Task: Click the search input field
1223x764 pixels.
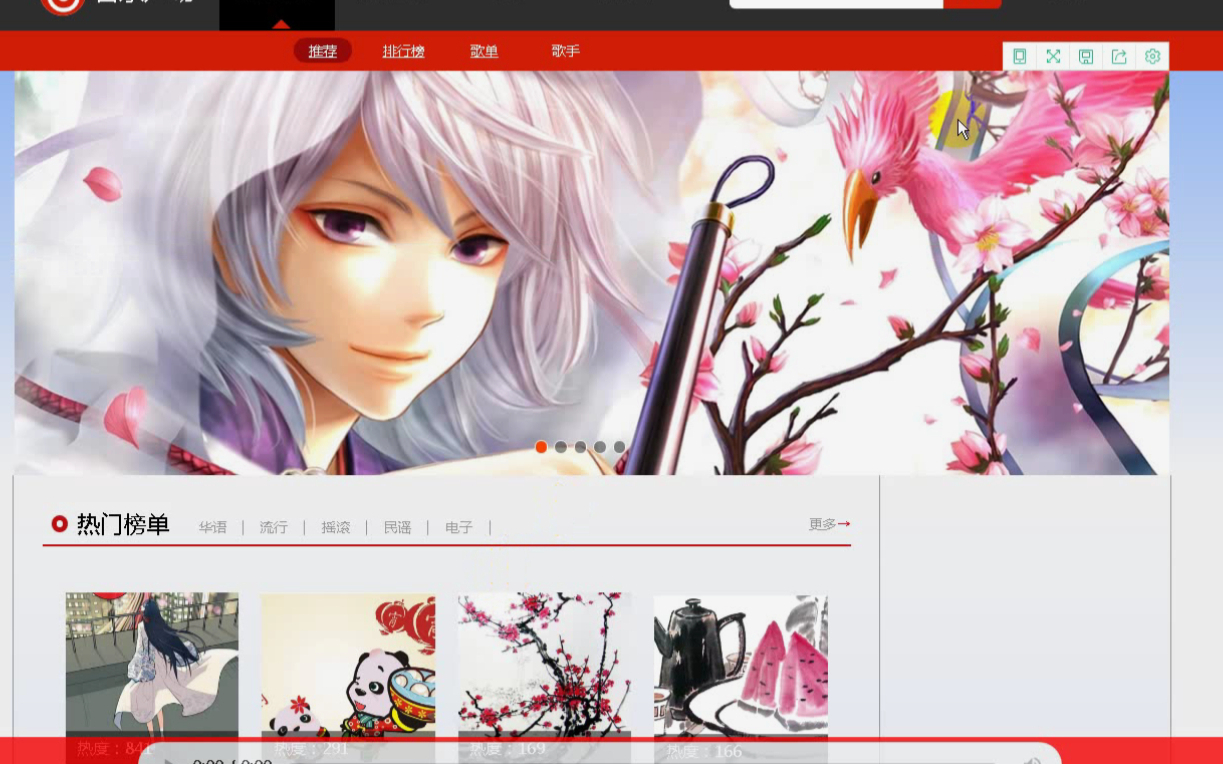Action: (836, 4)
